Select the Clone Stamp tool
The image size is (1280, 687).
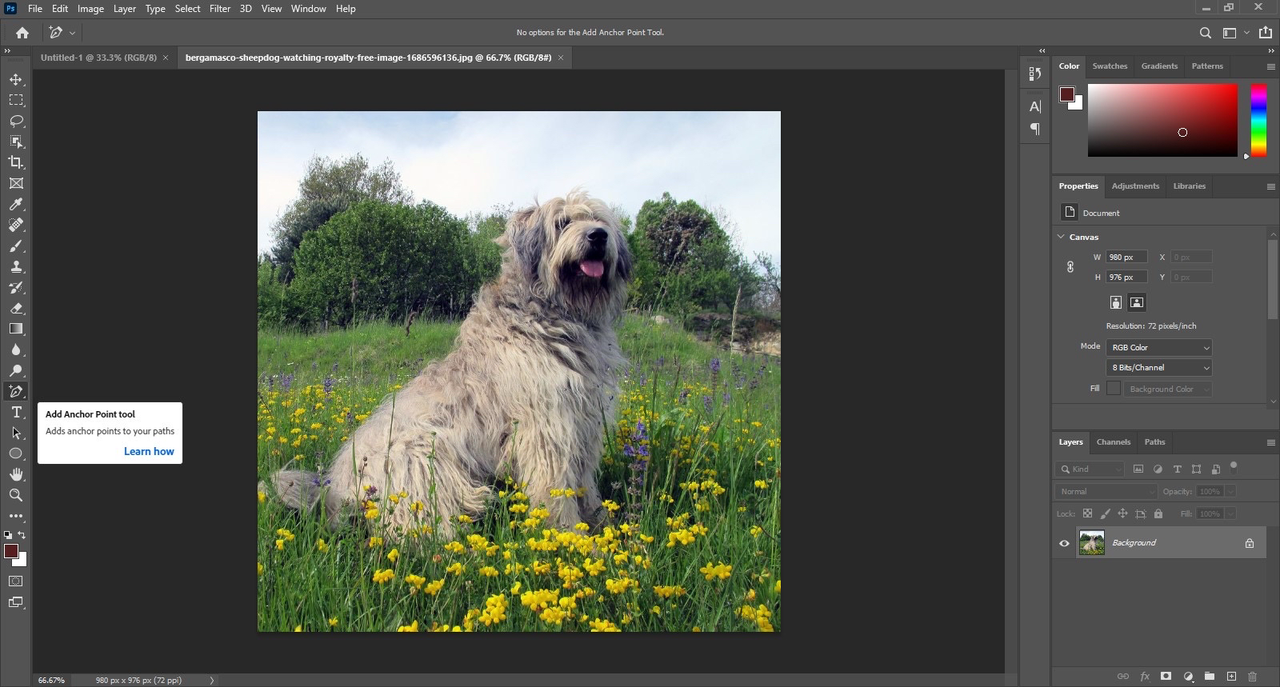click(x=16, y=267)
